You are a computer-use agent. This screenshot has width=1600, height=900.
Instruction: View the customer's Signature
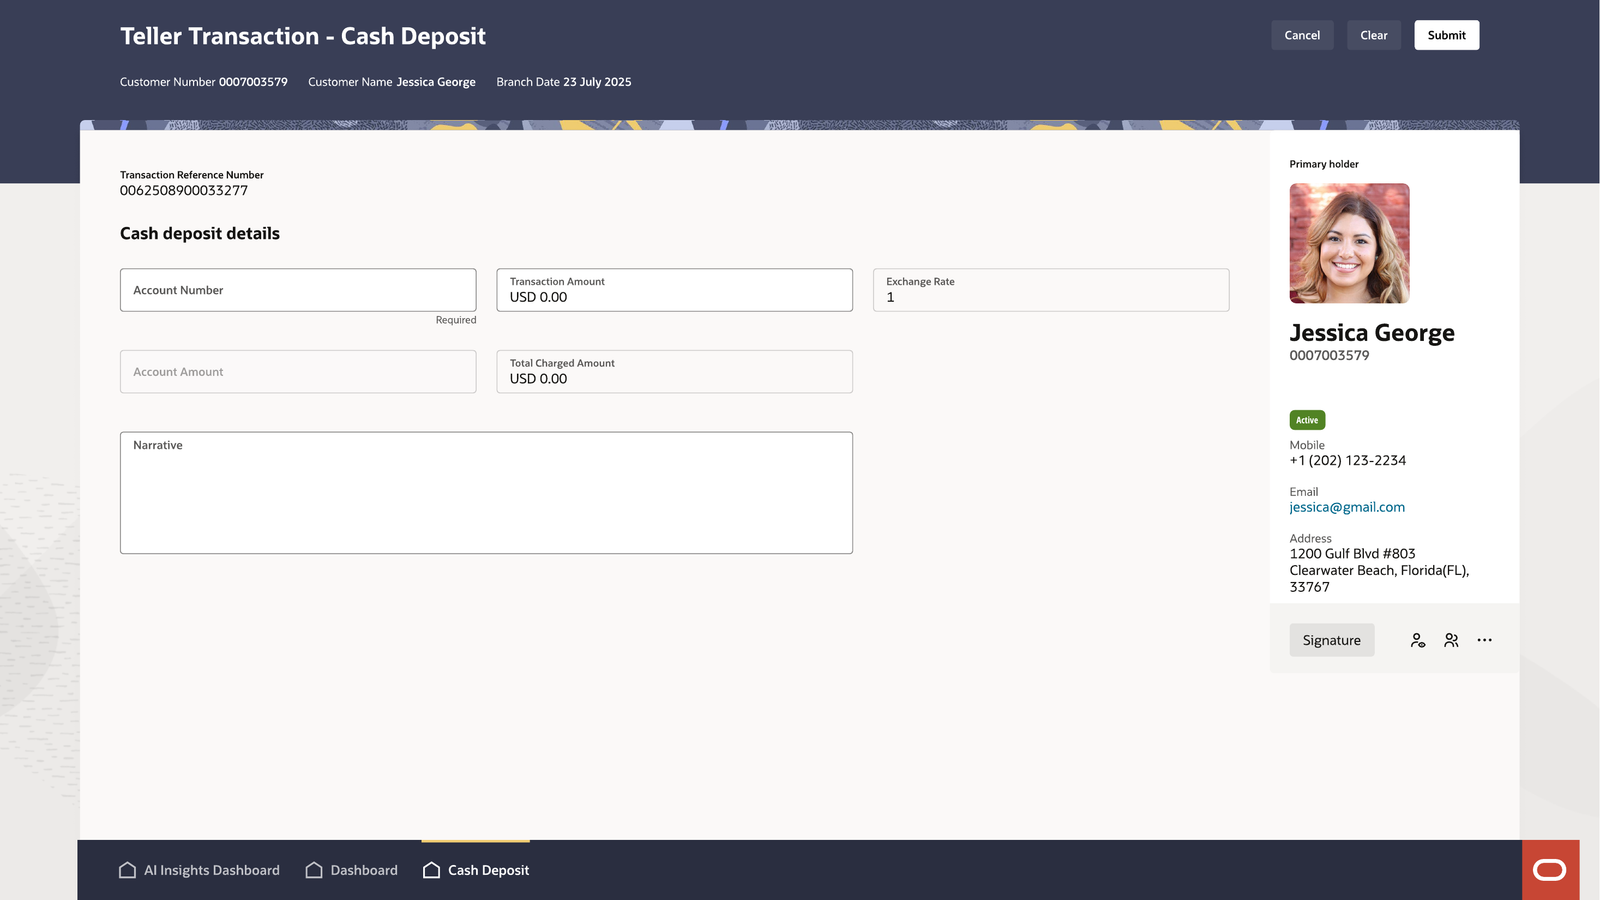1331,640
